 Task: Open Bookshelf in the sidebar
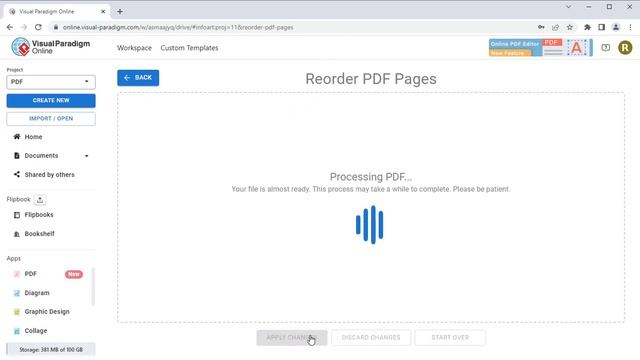click(39, 234)
